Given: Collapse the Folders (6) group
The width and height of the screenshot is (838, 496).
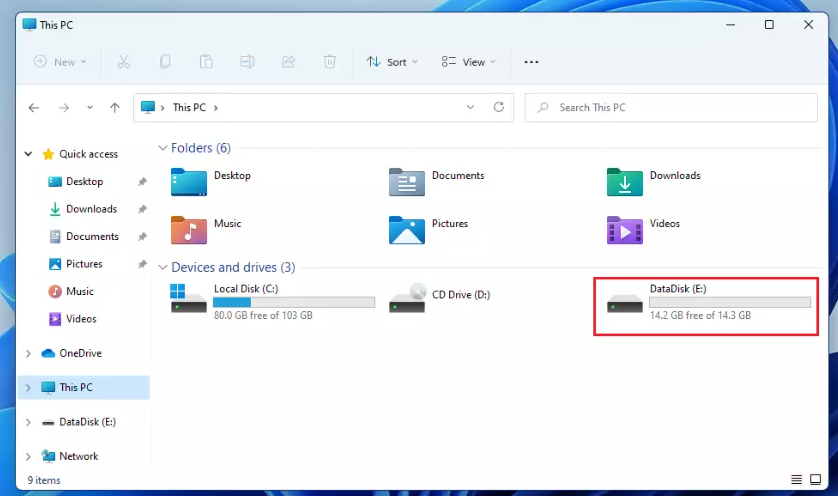Looking at the screenshot, I should (x=162, y=148).
